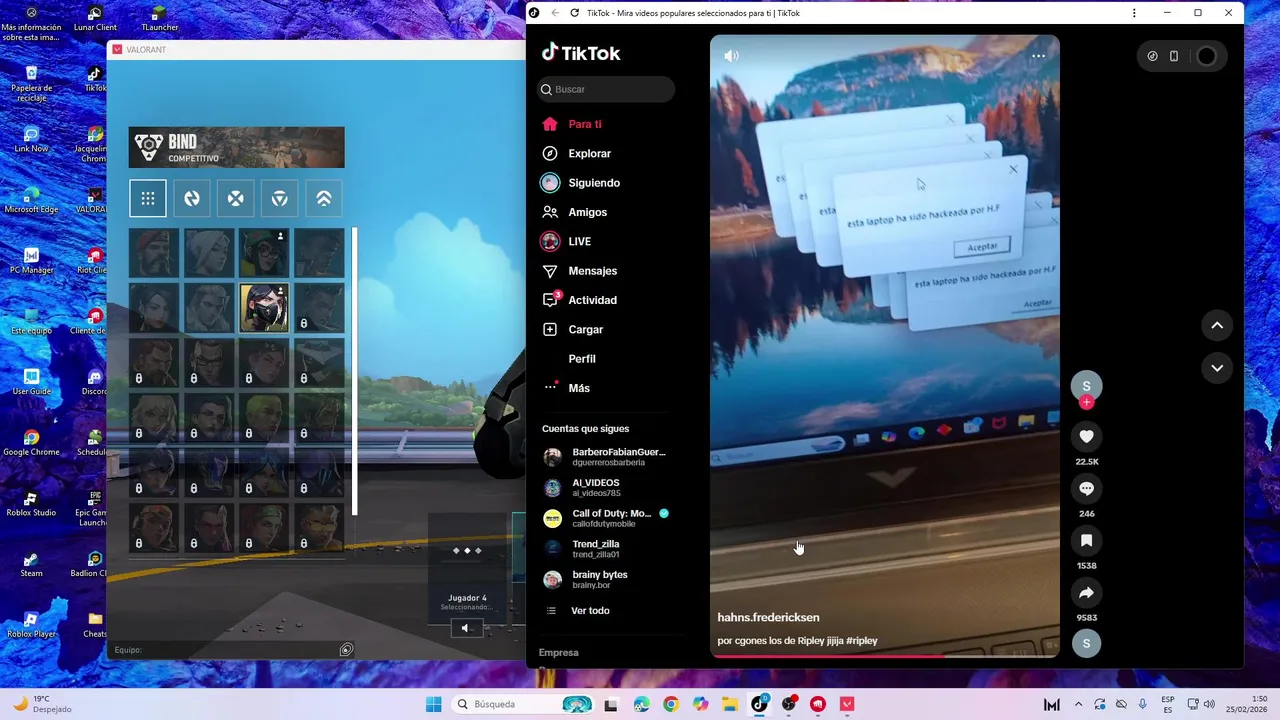Open Roblox Studio desktop shortcut
This screenshot has height=720, width=1280.
pos(31,504)
